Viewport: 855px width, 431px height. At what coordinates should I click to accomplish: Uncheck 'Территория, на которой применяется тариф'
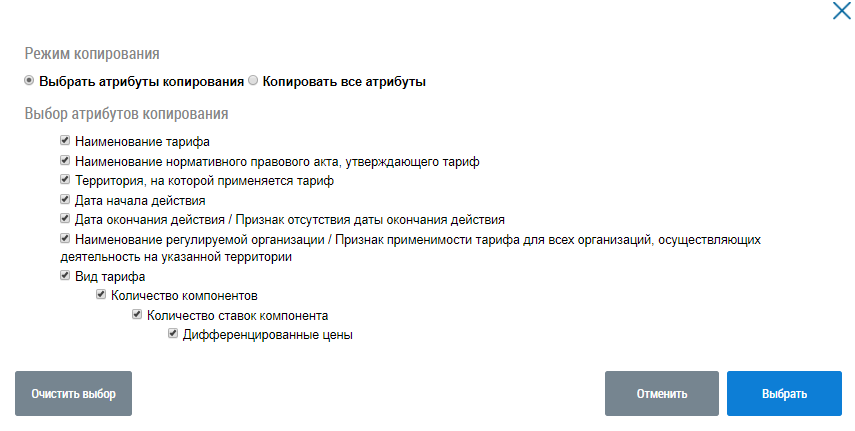click(65, 180)
